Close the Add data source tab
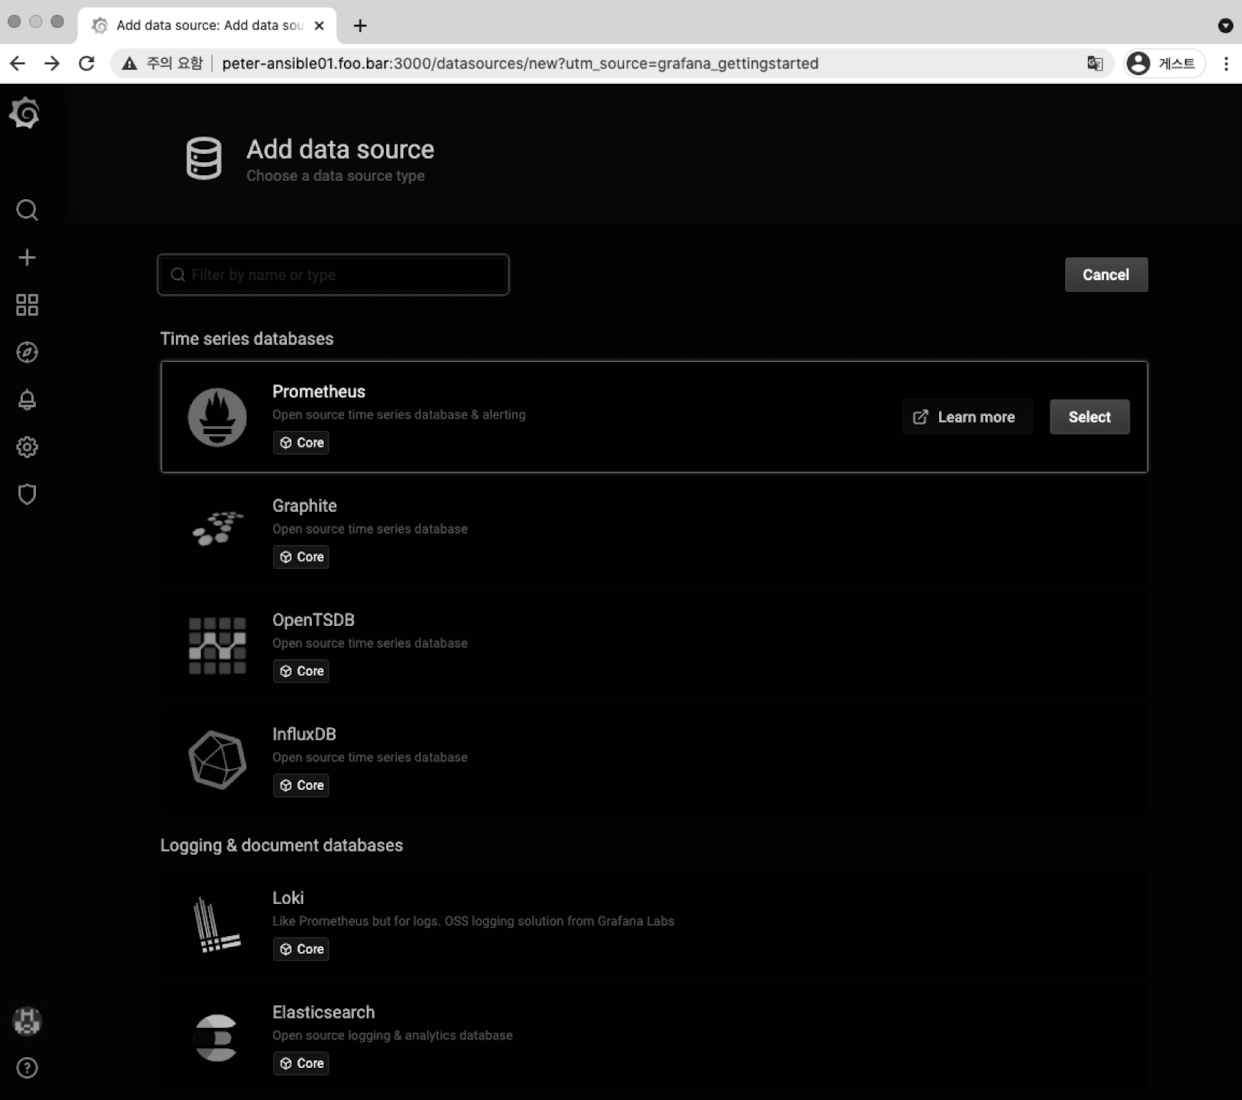 pos(319,25)
